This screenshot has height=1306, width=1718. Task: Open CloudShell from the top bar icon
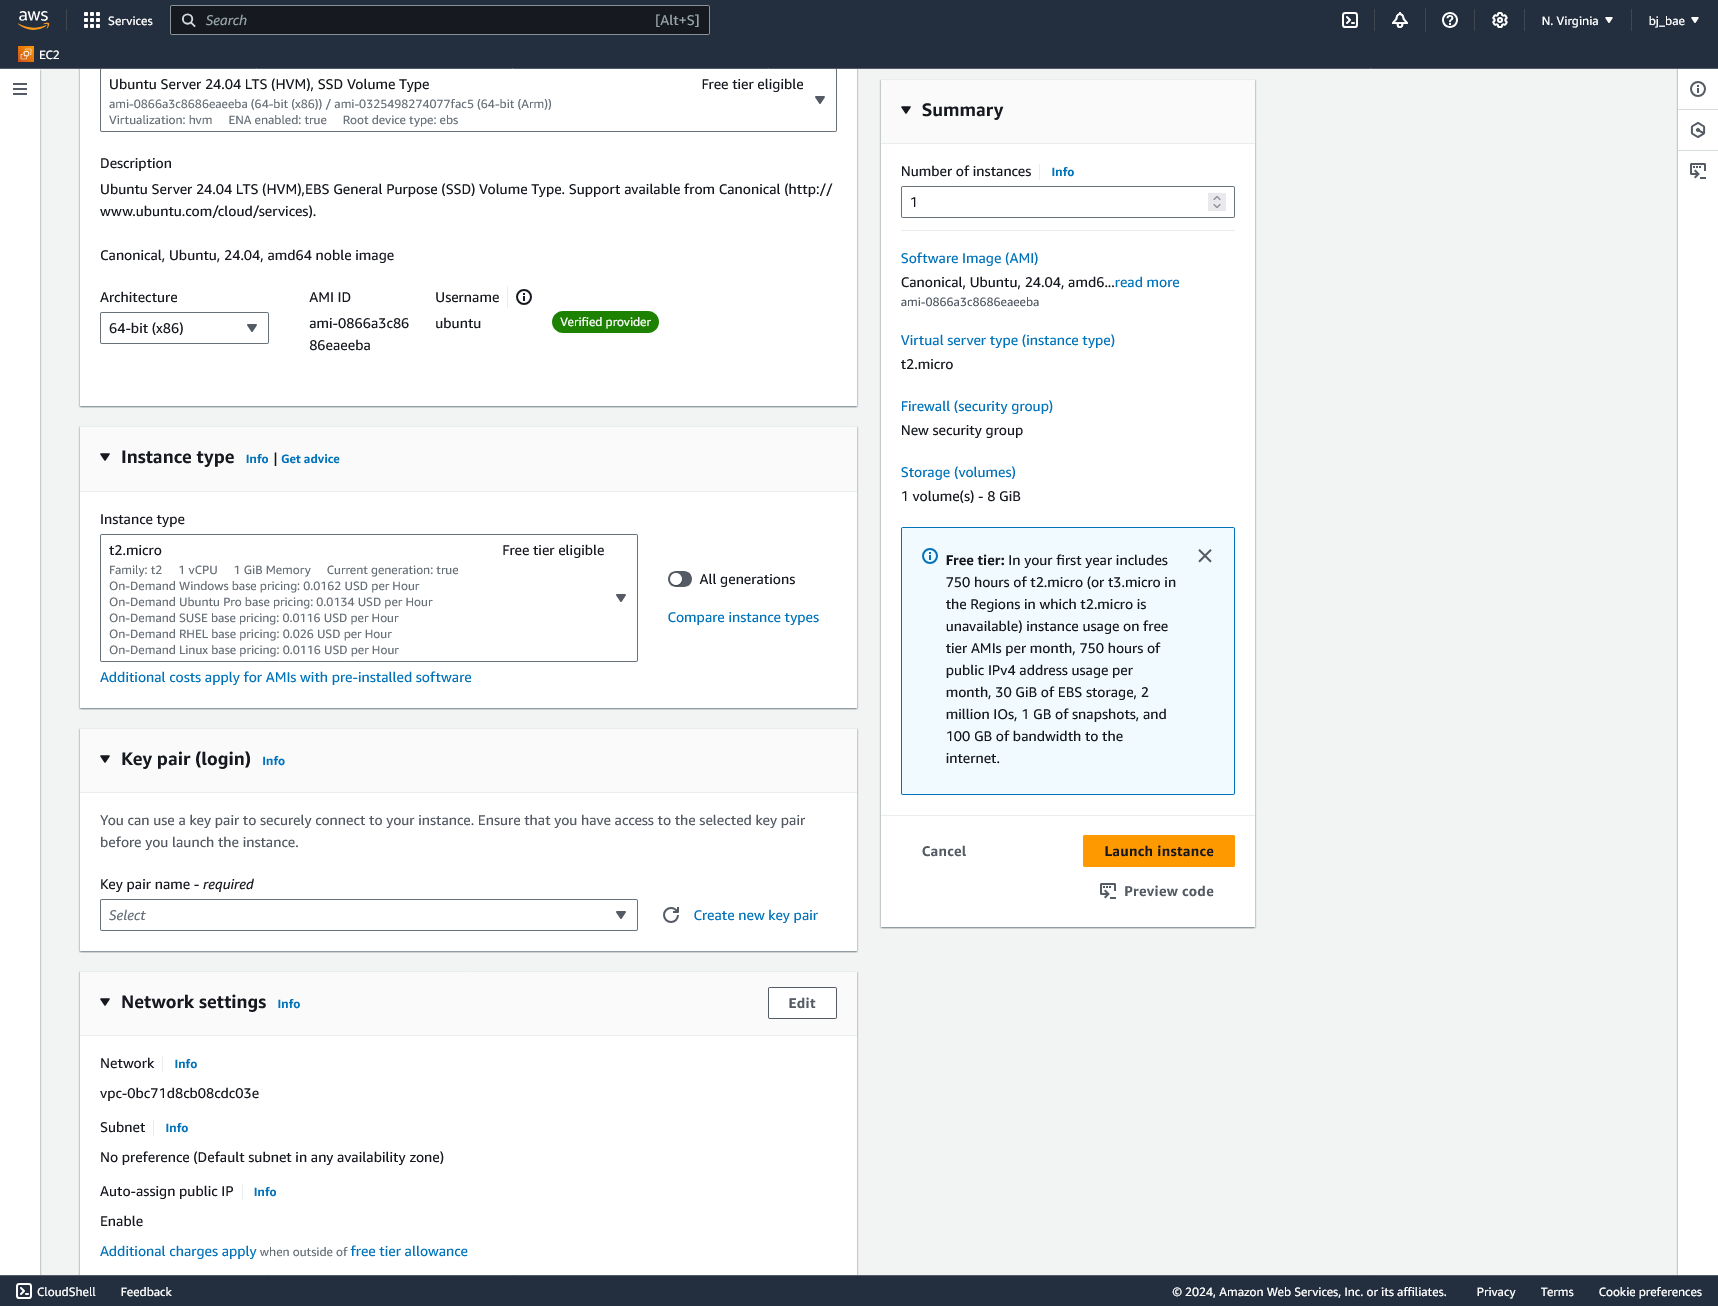1350,20
